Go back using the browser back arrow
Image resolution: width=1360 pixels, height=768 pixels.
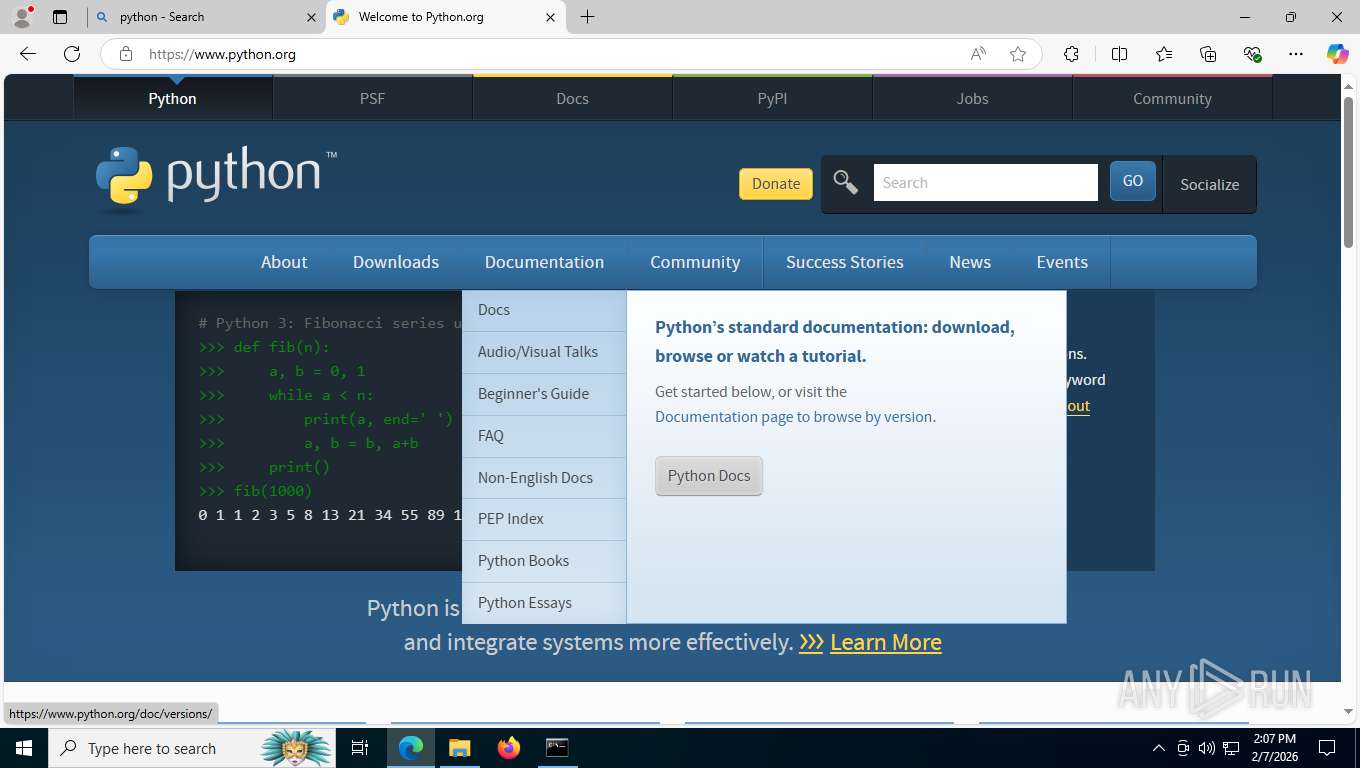click(28, 54)
